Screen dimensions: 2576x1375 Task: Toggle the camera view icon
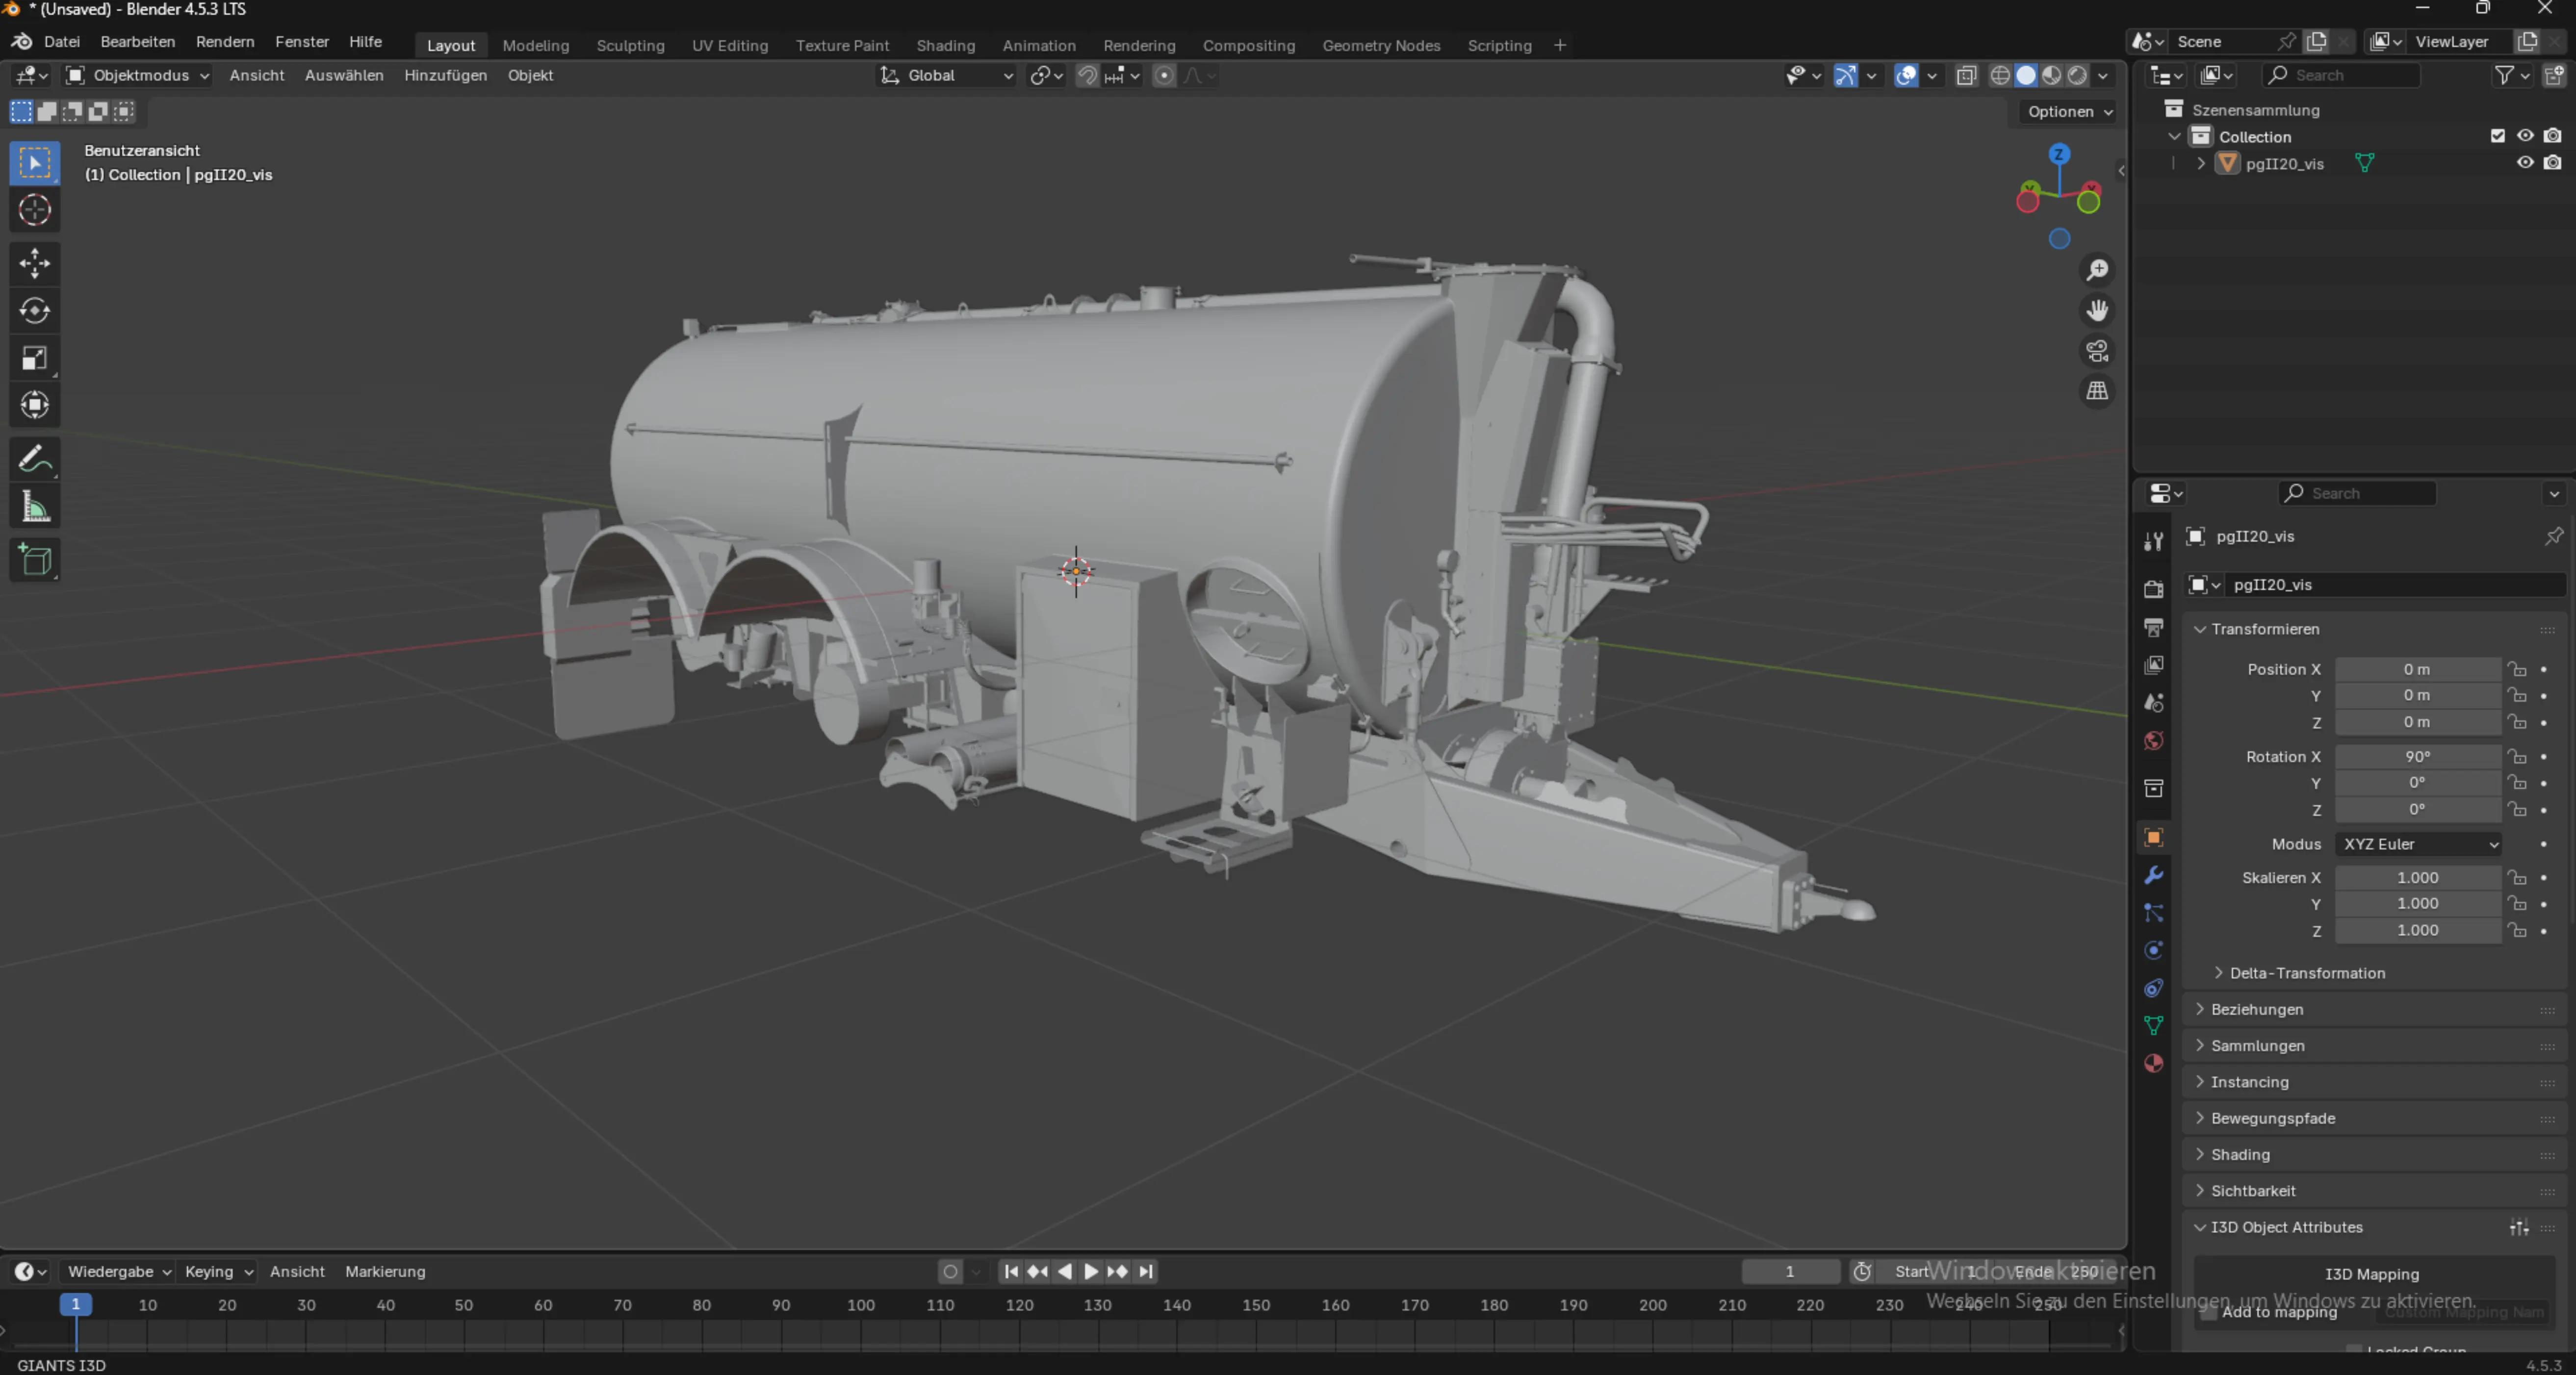pyautogui.click(x=2097, y=351)
